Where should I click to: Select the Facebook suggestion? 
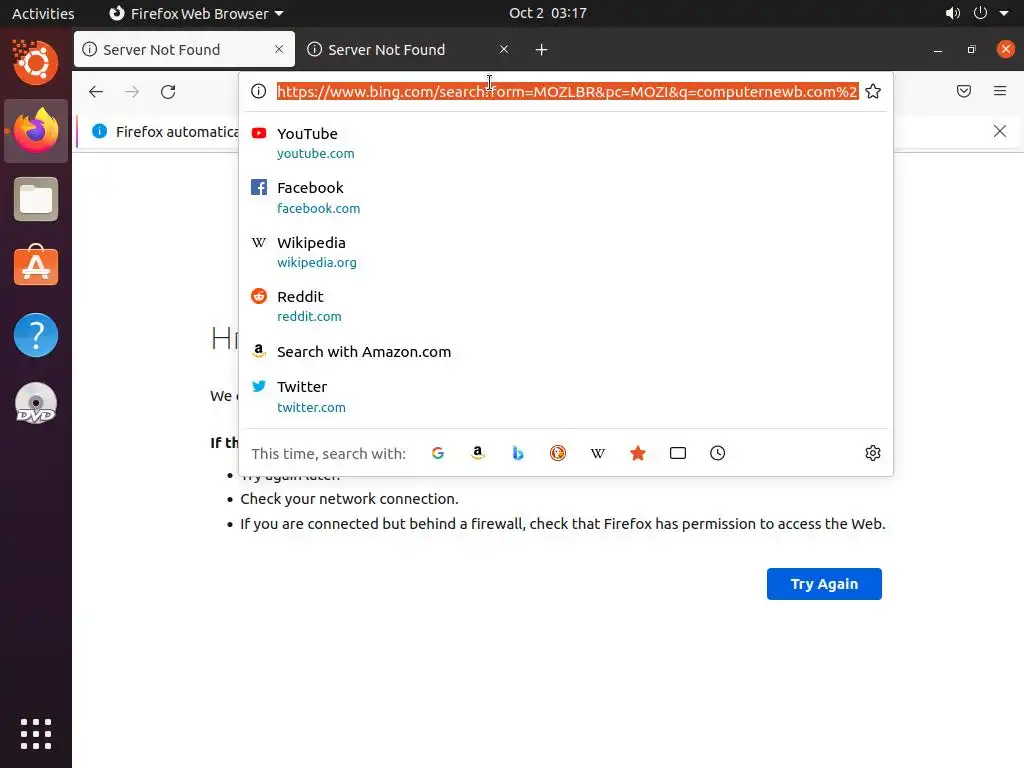(566, 197)
